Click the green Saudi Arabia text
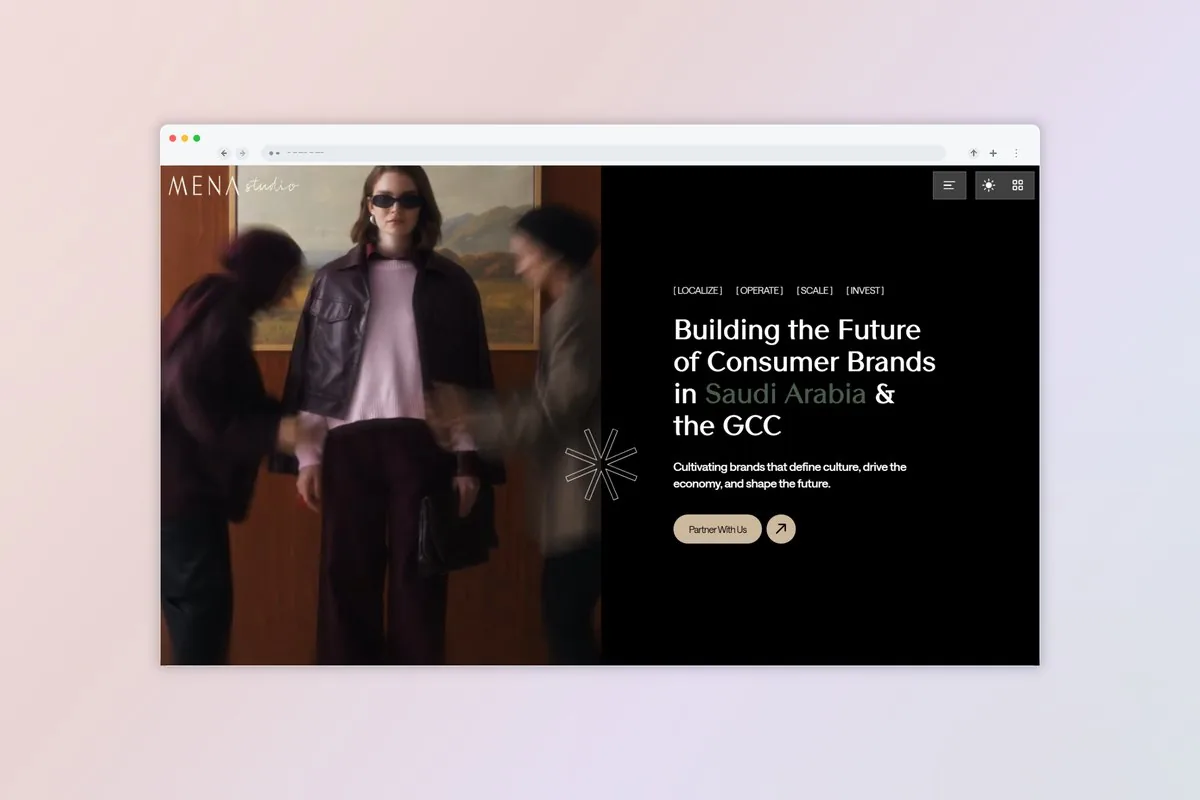This screenshot has height=800, width=1200. pyautogui.click(x=785, y=393)
